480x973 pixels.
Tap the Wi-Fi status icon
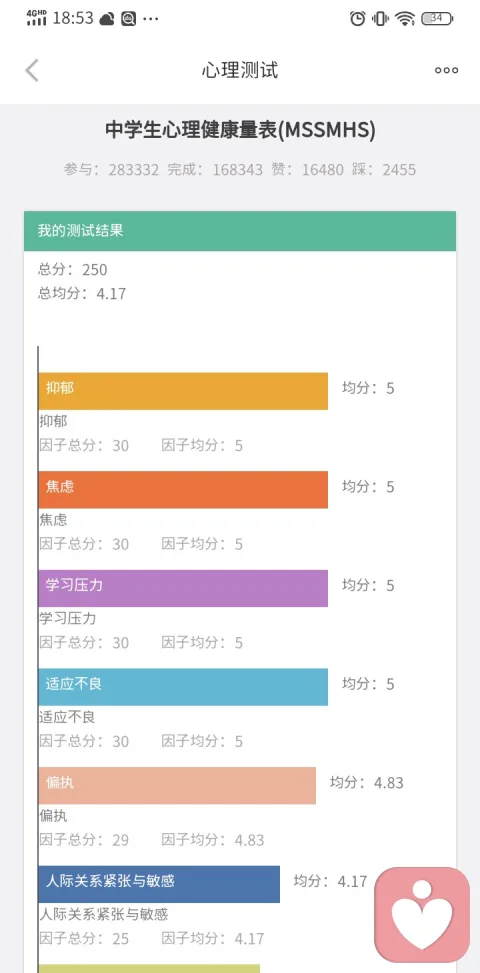point(405,19)
